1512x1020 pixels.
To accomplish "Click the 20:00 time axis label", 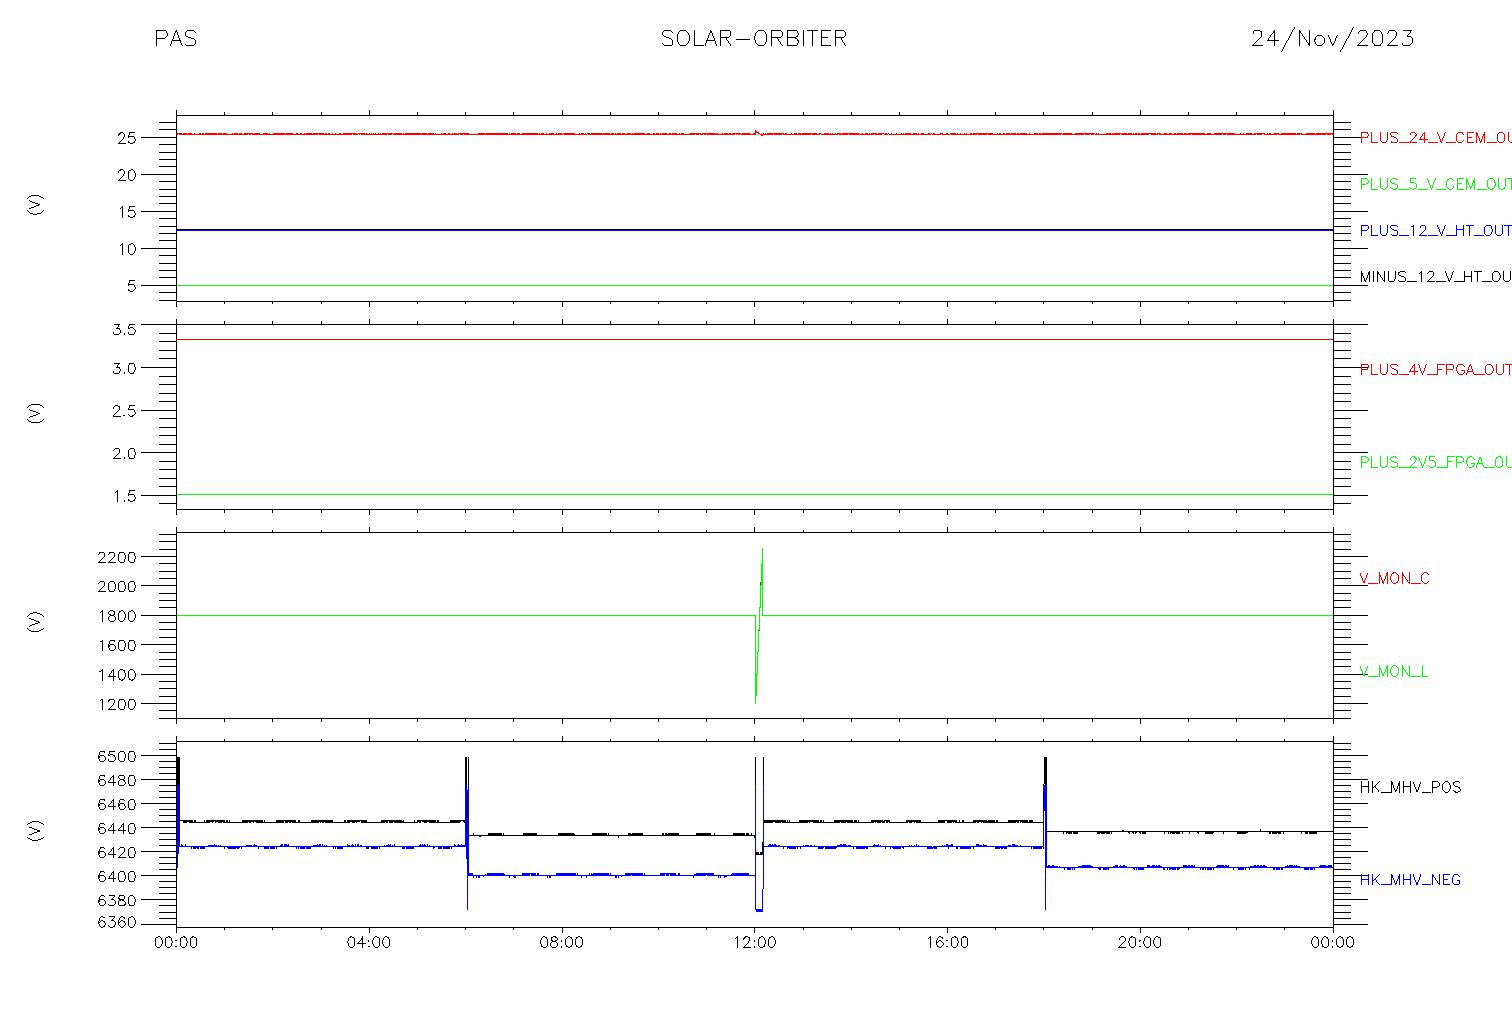I will coord(1139,943).
